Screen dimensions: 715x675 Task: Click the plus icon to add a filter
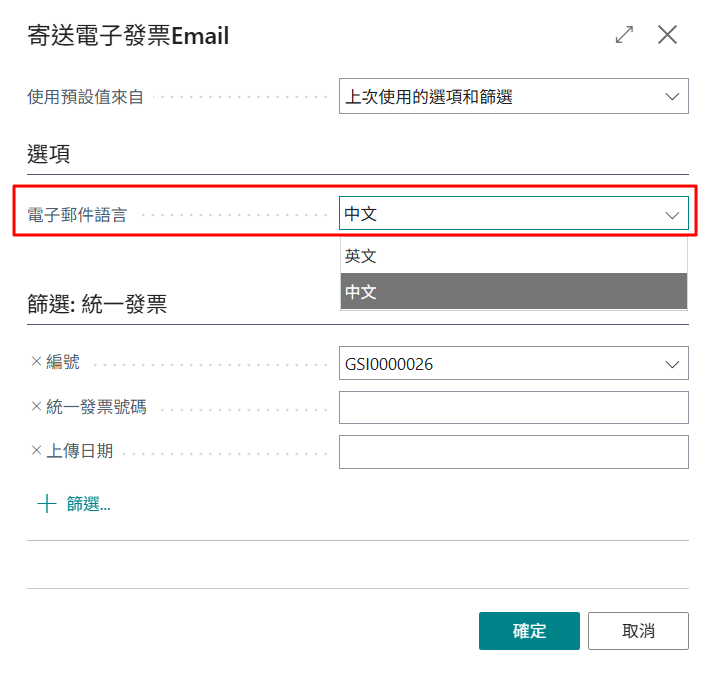click(x=47, y=504)
